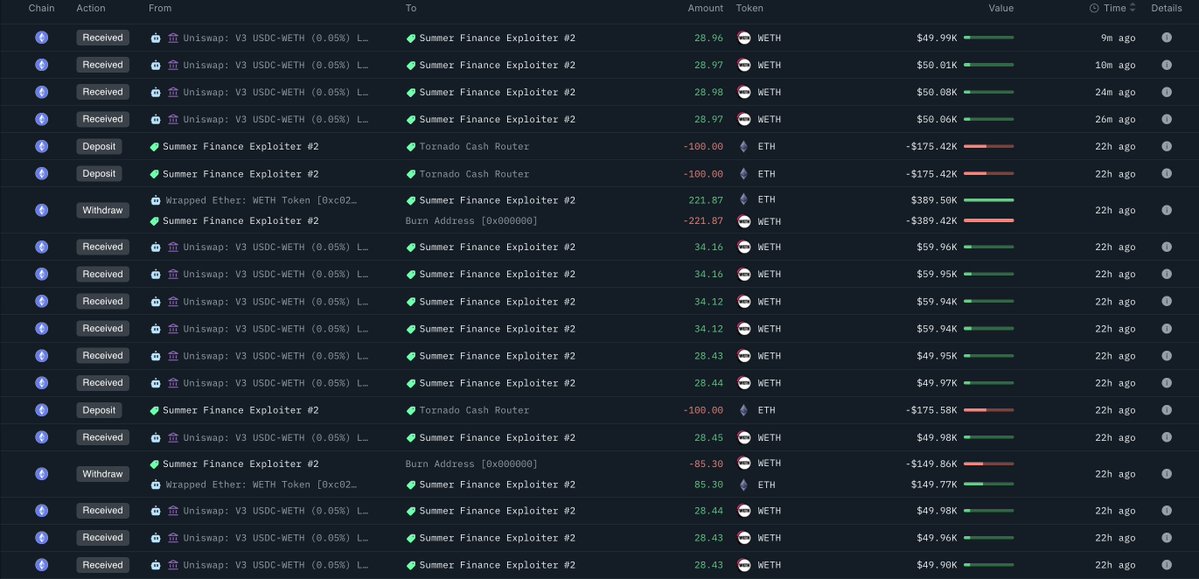
Task: Click the robot contract icon in the $50.01K row
Action: click(156, 65)
